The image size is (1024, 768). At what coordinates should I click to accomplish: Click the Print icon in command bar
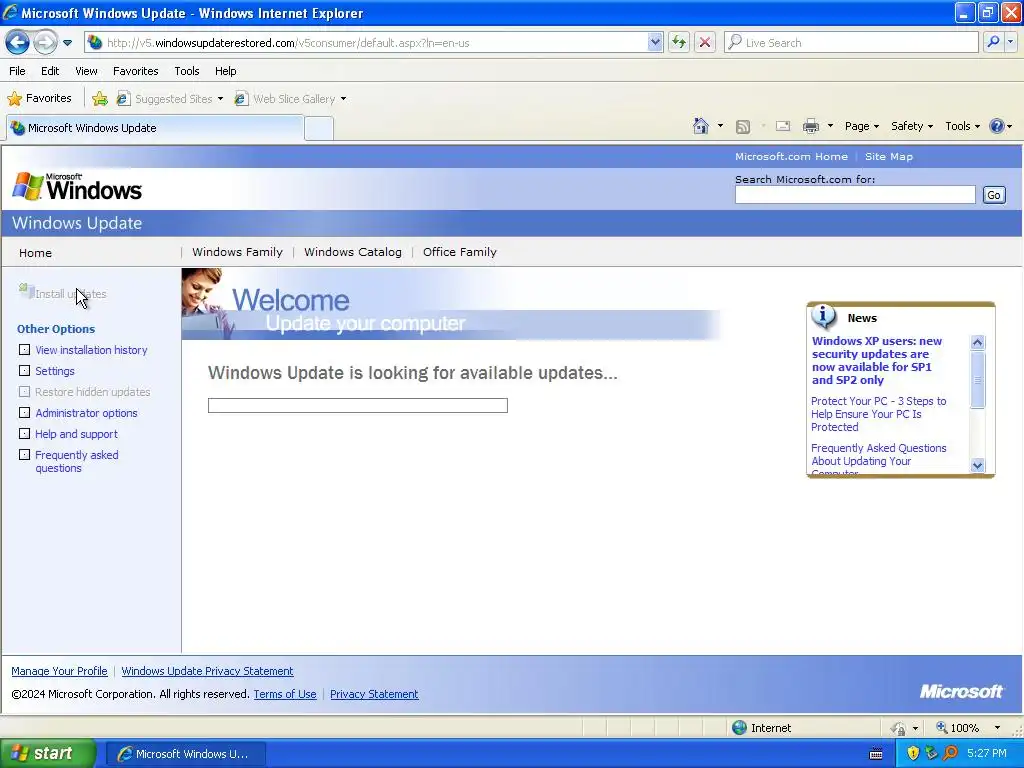tap(810, 126)
